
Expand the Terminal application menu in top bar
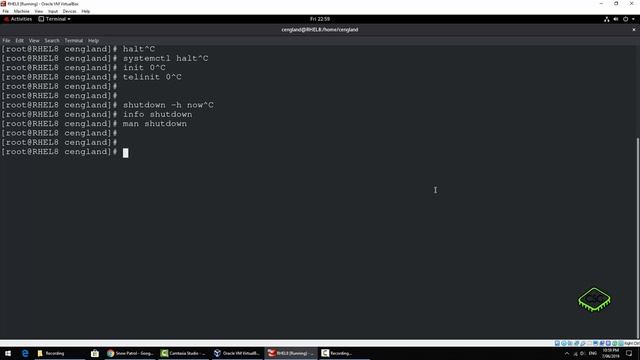pos(54,19)
